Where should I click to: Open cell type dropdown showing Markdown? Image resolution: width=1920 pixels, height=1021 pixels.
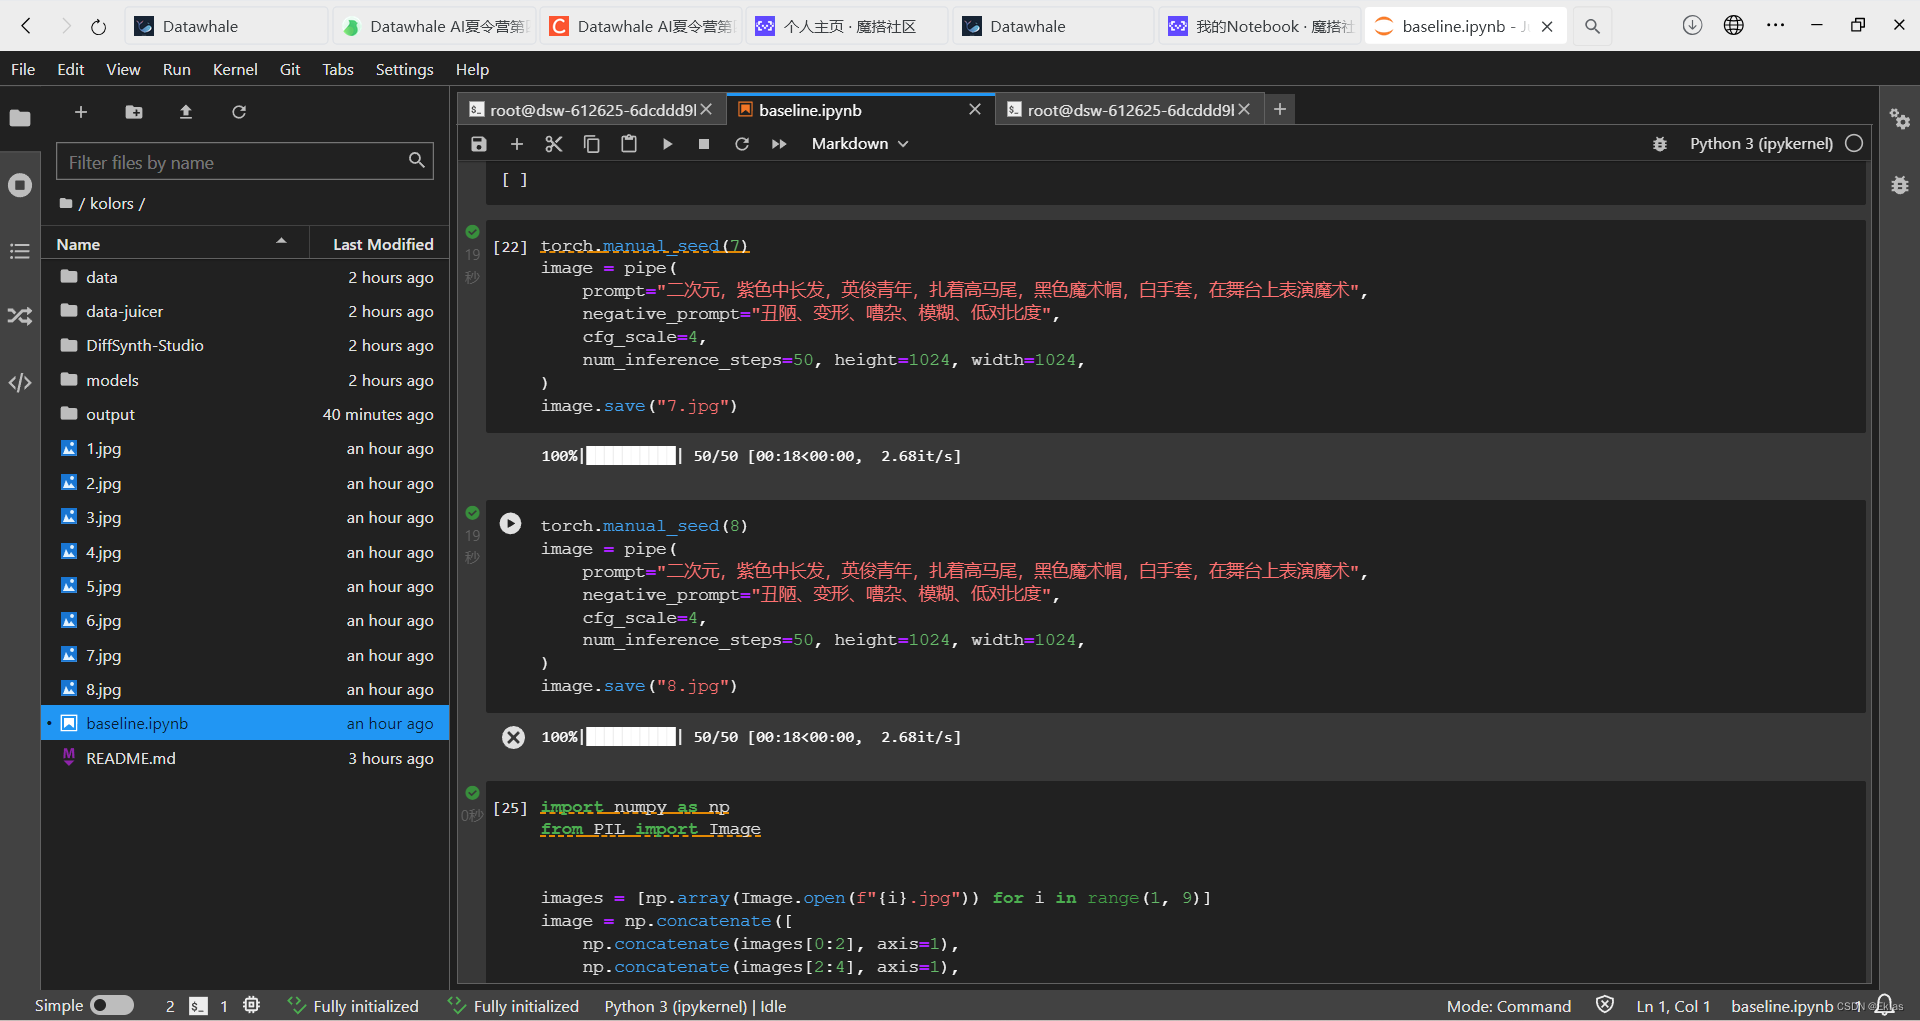point(860,144)
